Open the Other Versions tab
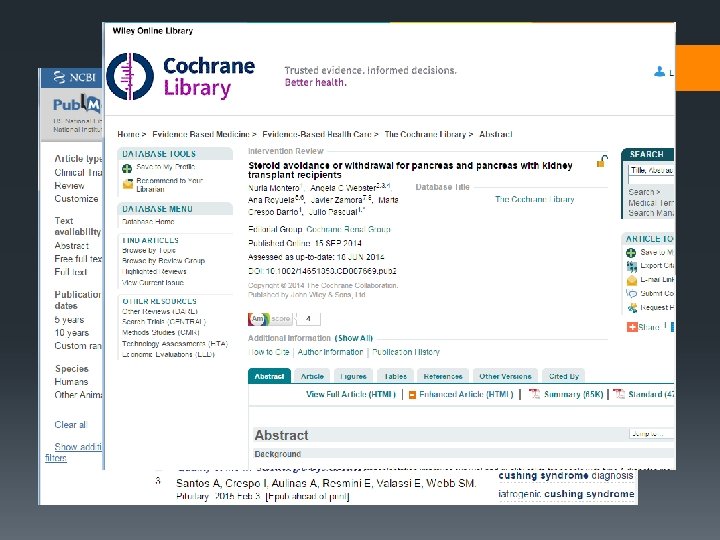The image size is (720, 540). [505, 376]
